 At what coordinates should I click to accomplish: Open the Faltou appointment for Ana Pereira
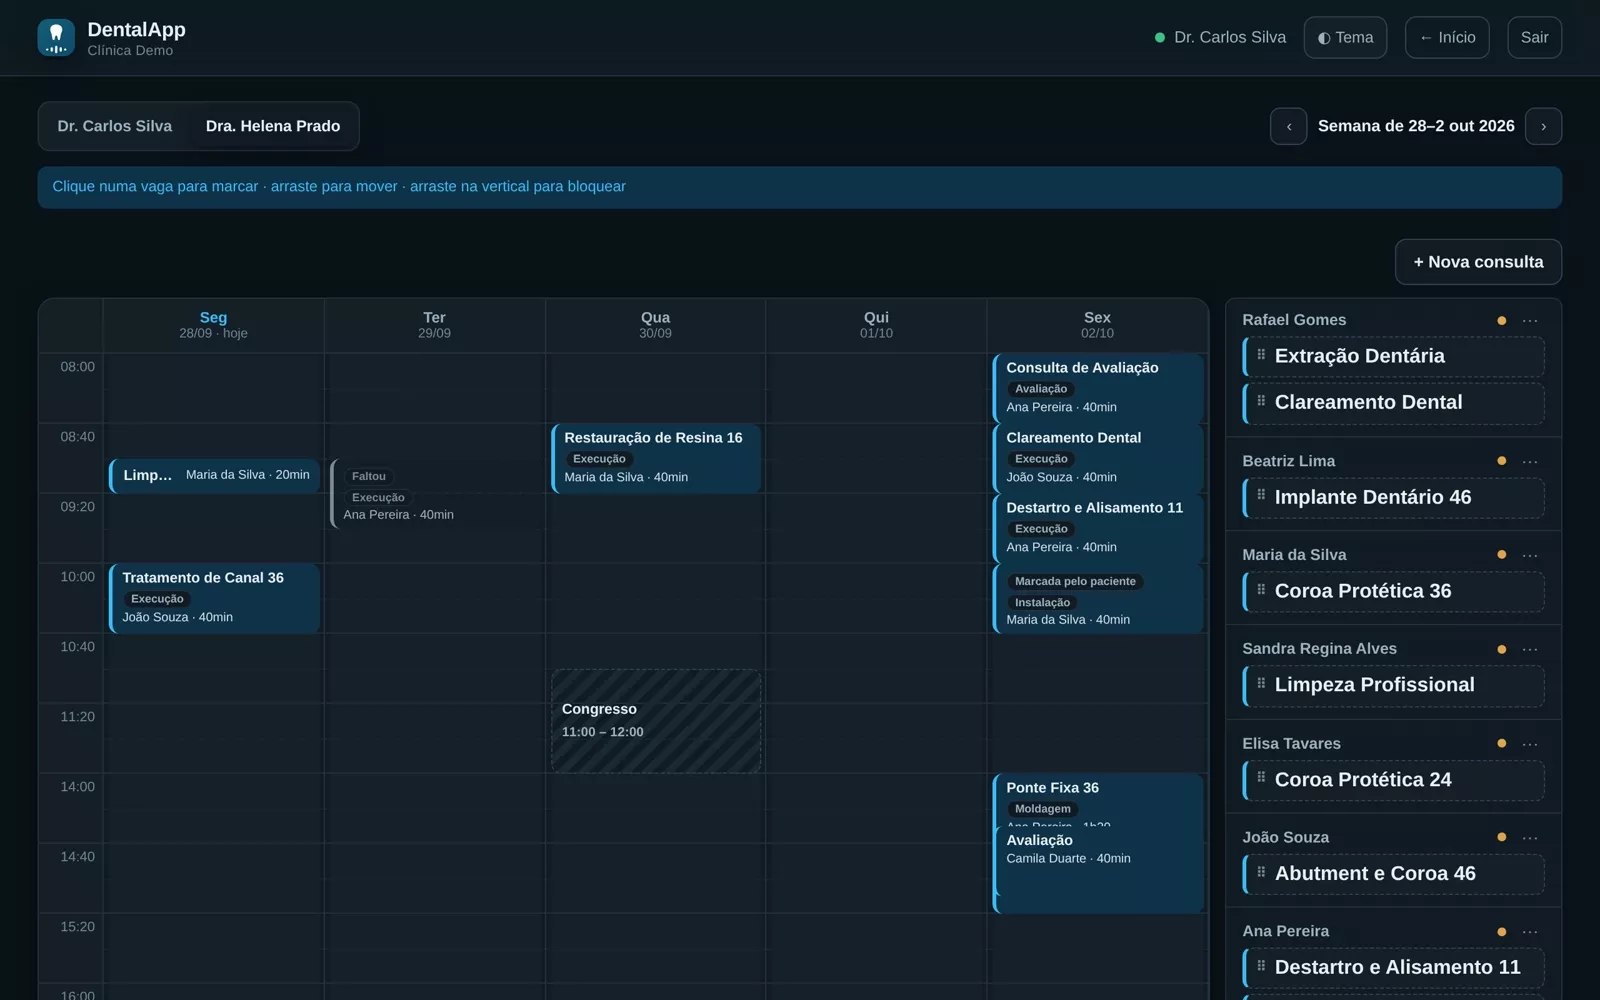pyautogui.click(x=435, y=494)
